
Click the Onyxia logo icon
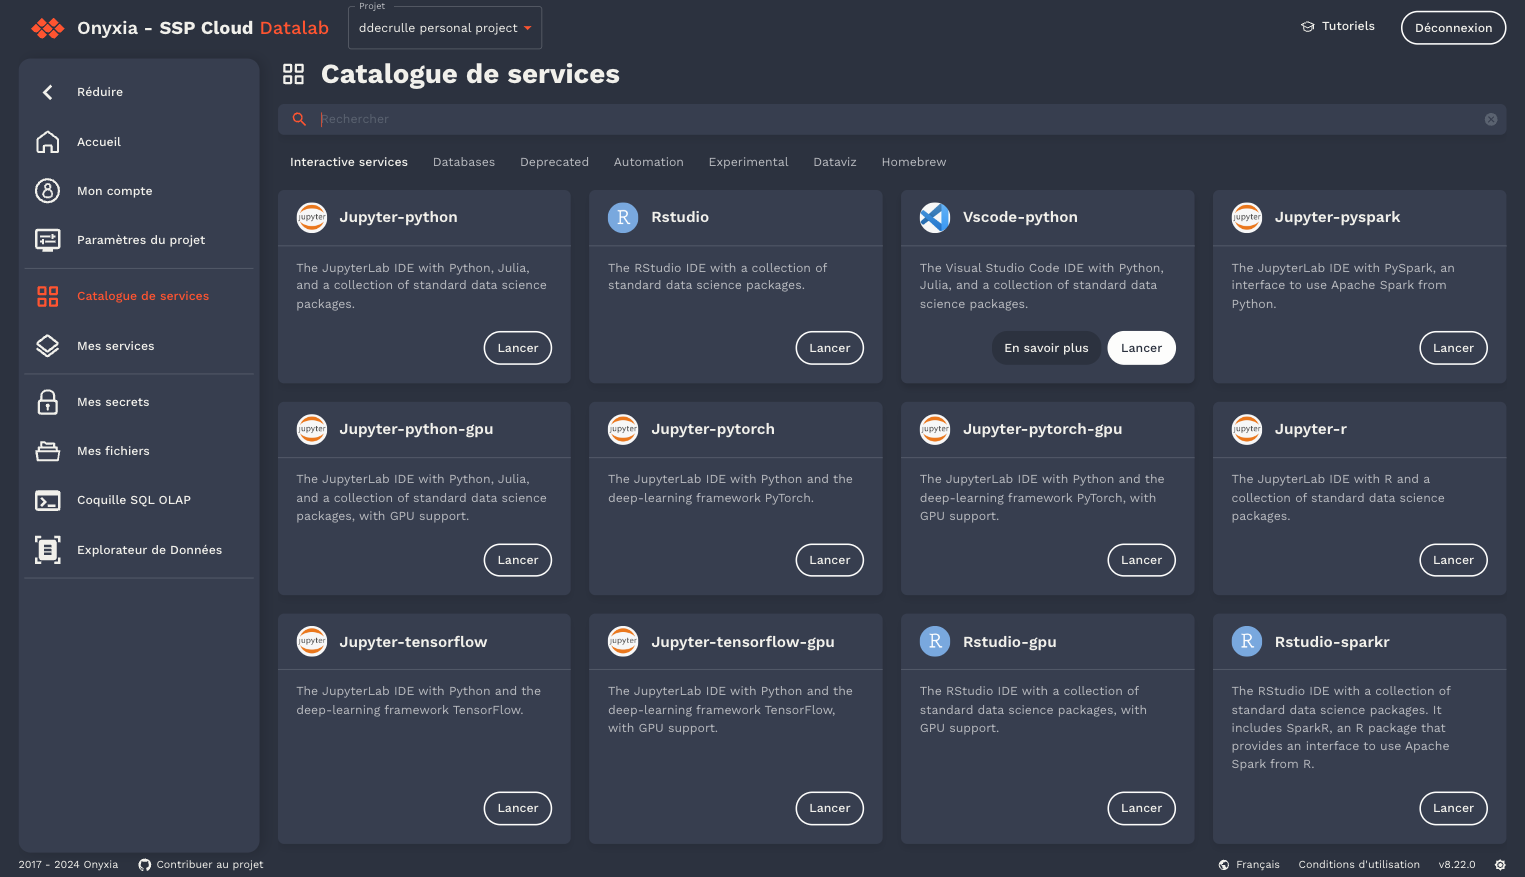(48, 28)
